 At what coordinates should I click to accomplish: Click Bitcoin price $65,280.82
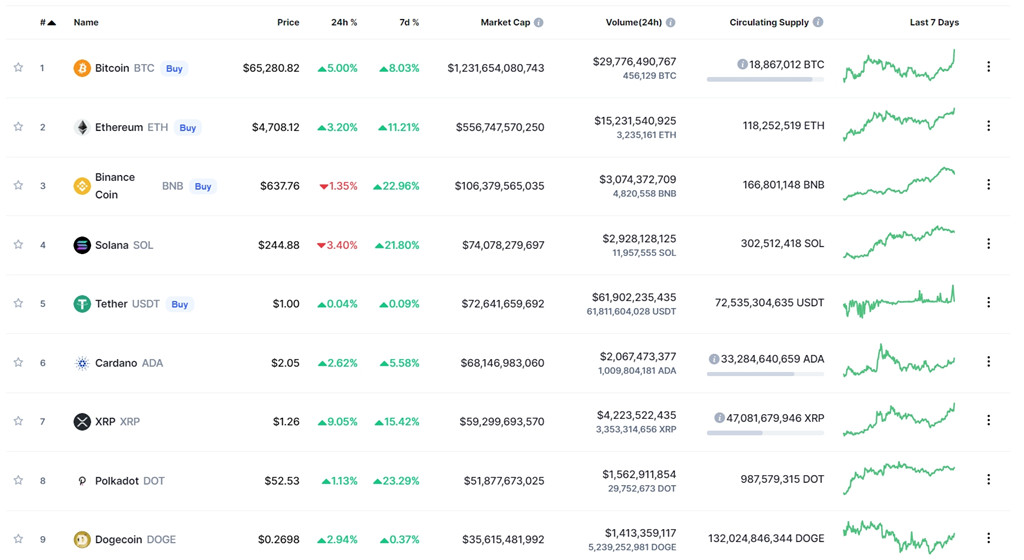tap(271, 68)
